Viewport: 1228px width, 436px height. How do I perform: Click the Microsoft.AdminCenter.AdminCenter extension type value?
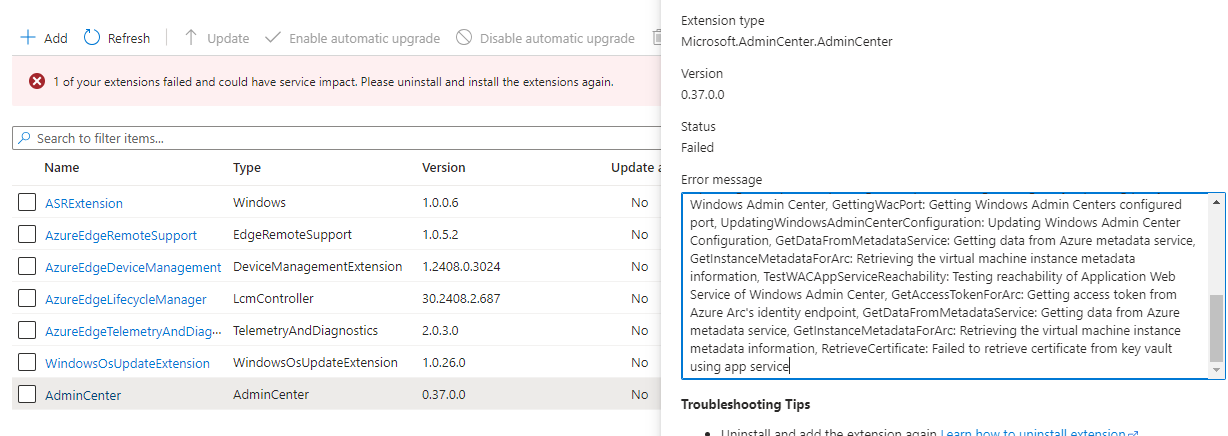pyautogui.click(x=787, y=42)
